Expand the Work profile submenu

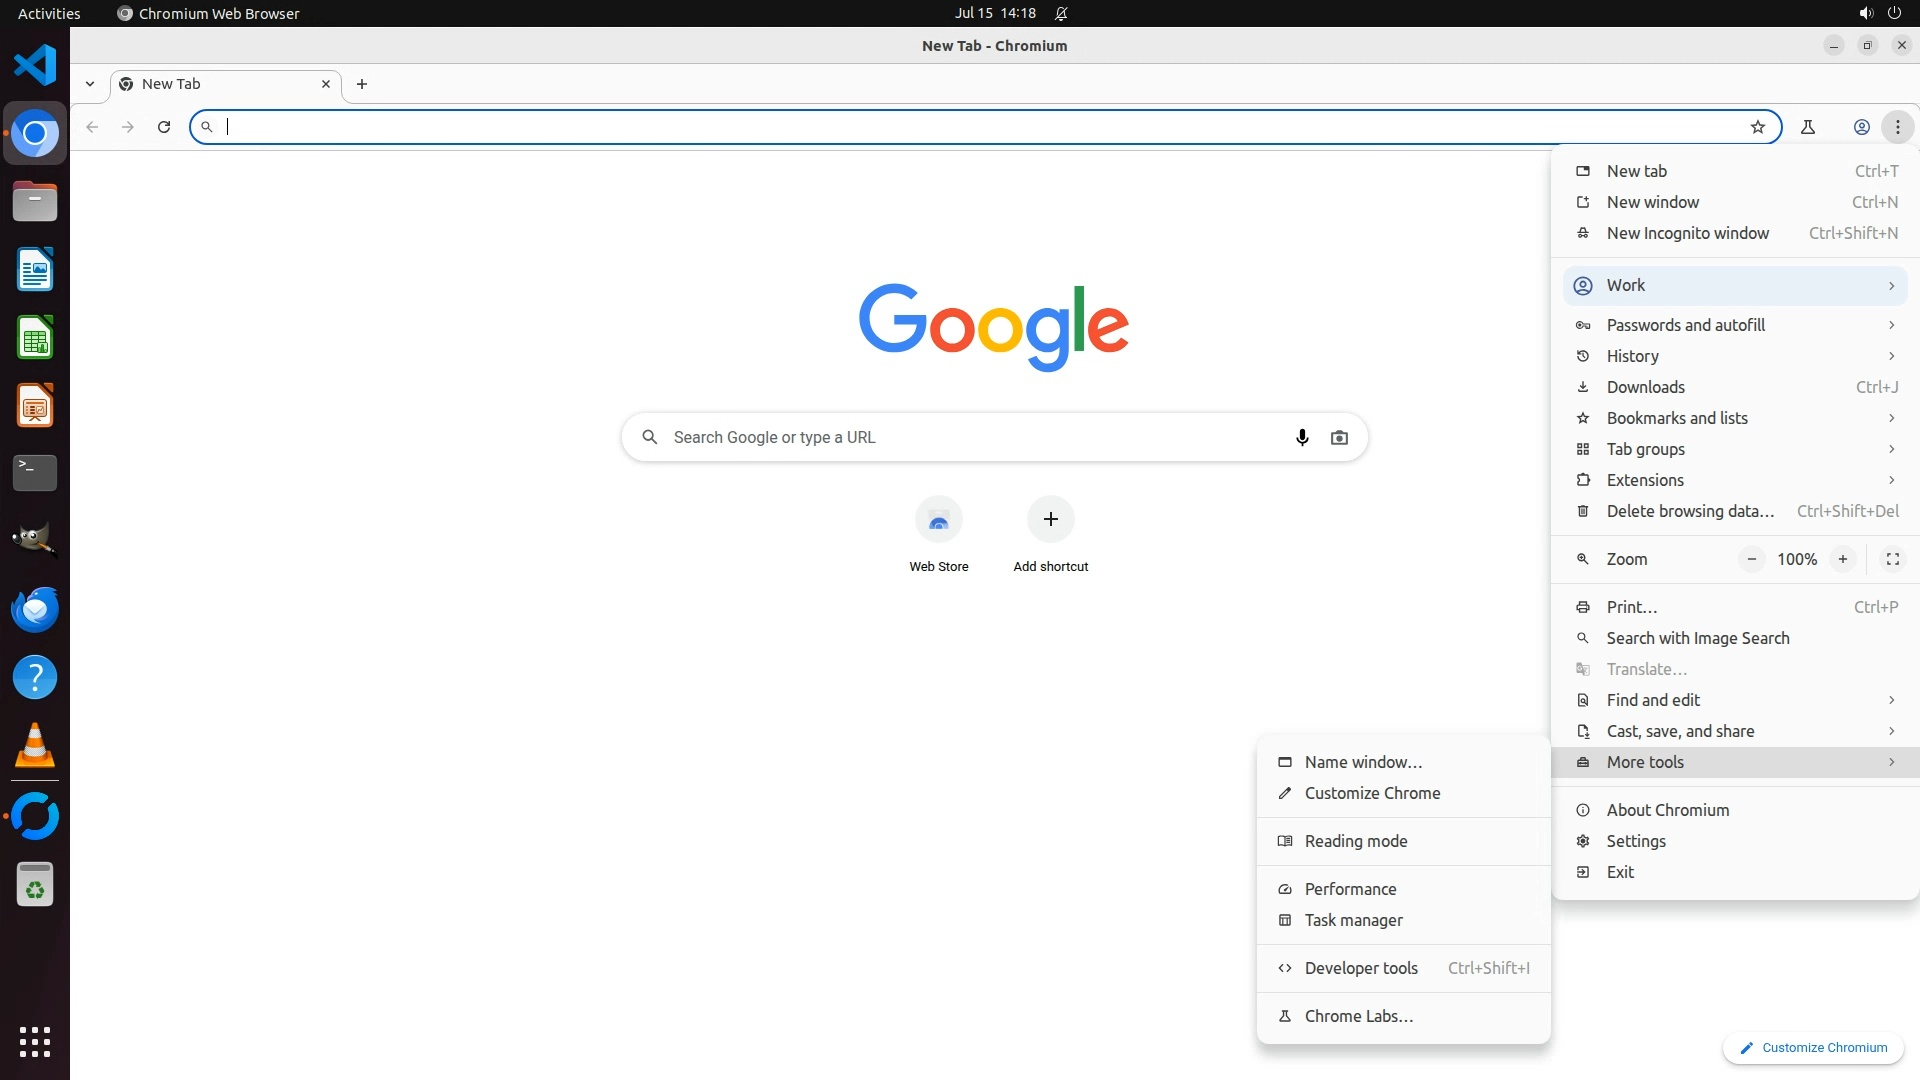tap(1735, 286)
